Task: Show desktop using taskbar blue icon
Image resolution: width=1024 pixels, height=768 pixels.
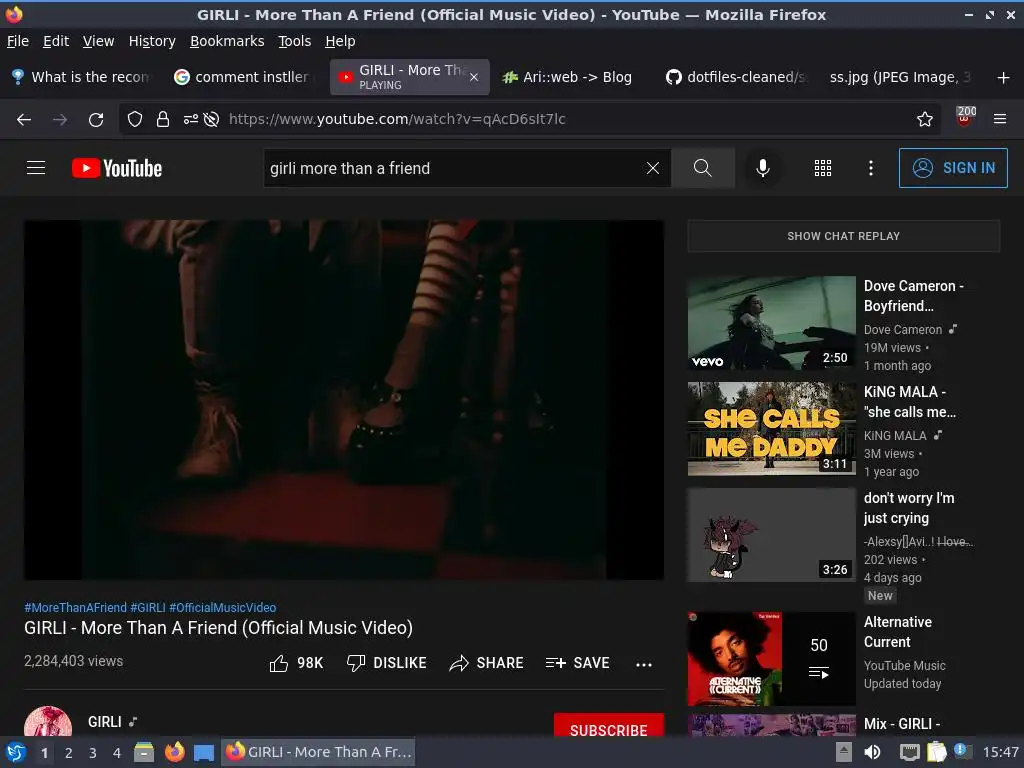Action: (x=204, y=753)
